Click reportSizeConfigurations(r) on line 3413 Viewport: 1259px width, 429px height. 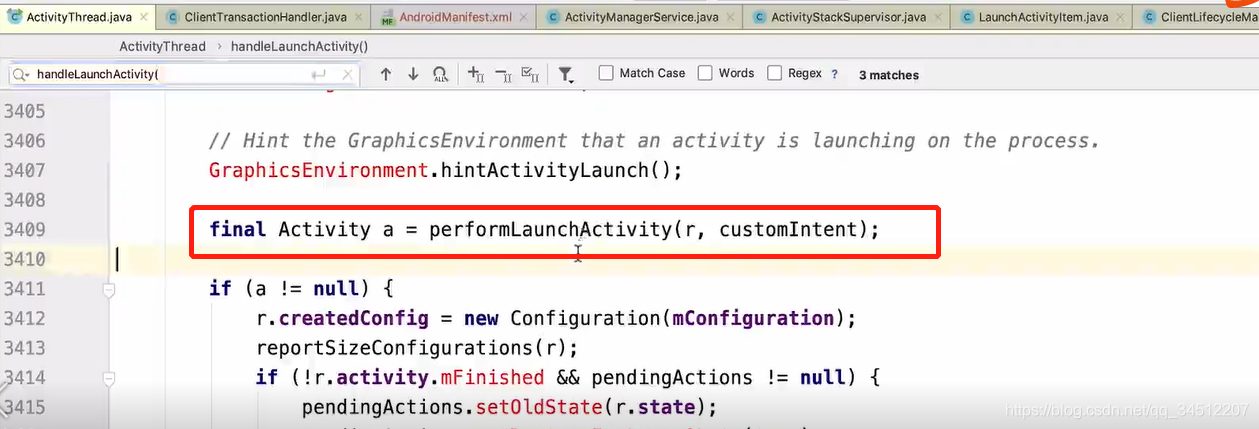click(411, 349)
